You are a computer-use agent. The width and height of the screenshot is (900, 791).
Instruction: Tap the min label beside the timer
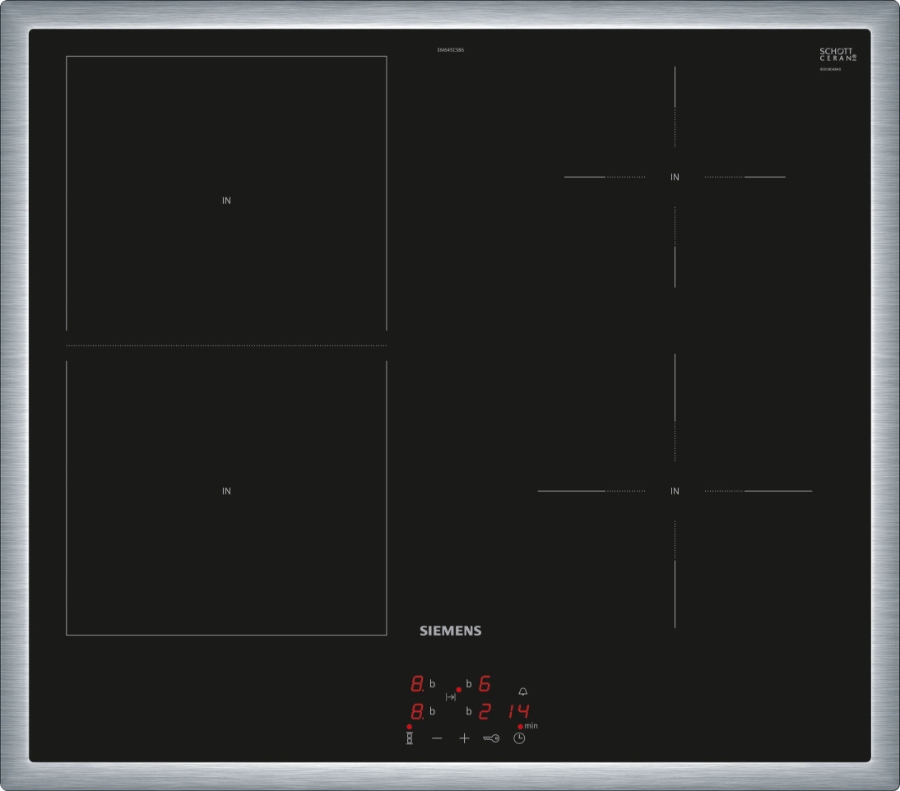tap(531, 726)
